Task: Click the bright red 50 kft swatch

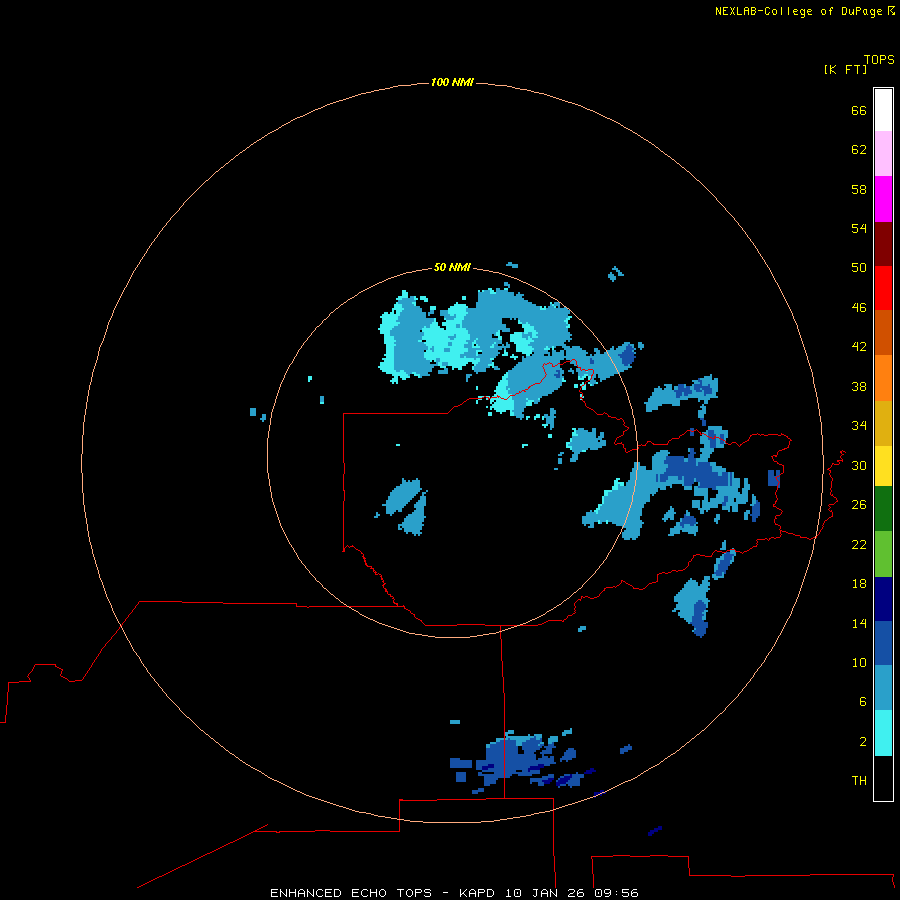Action: click(x=883, y=288)
